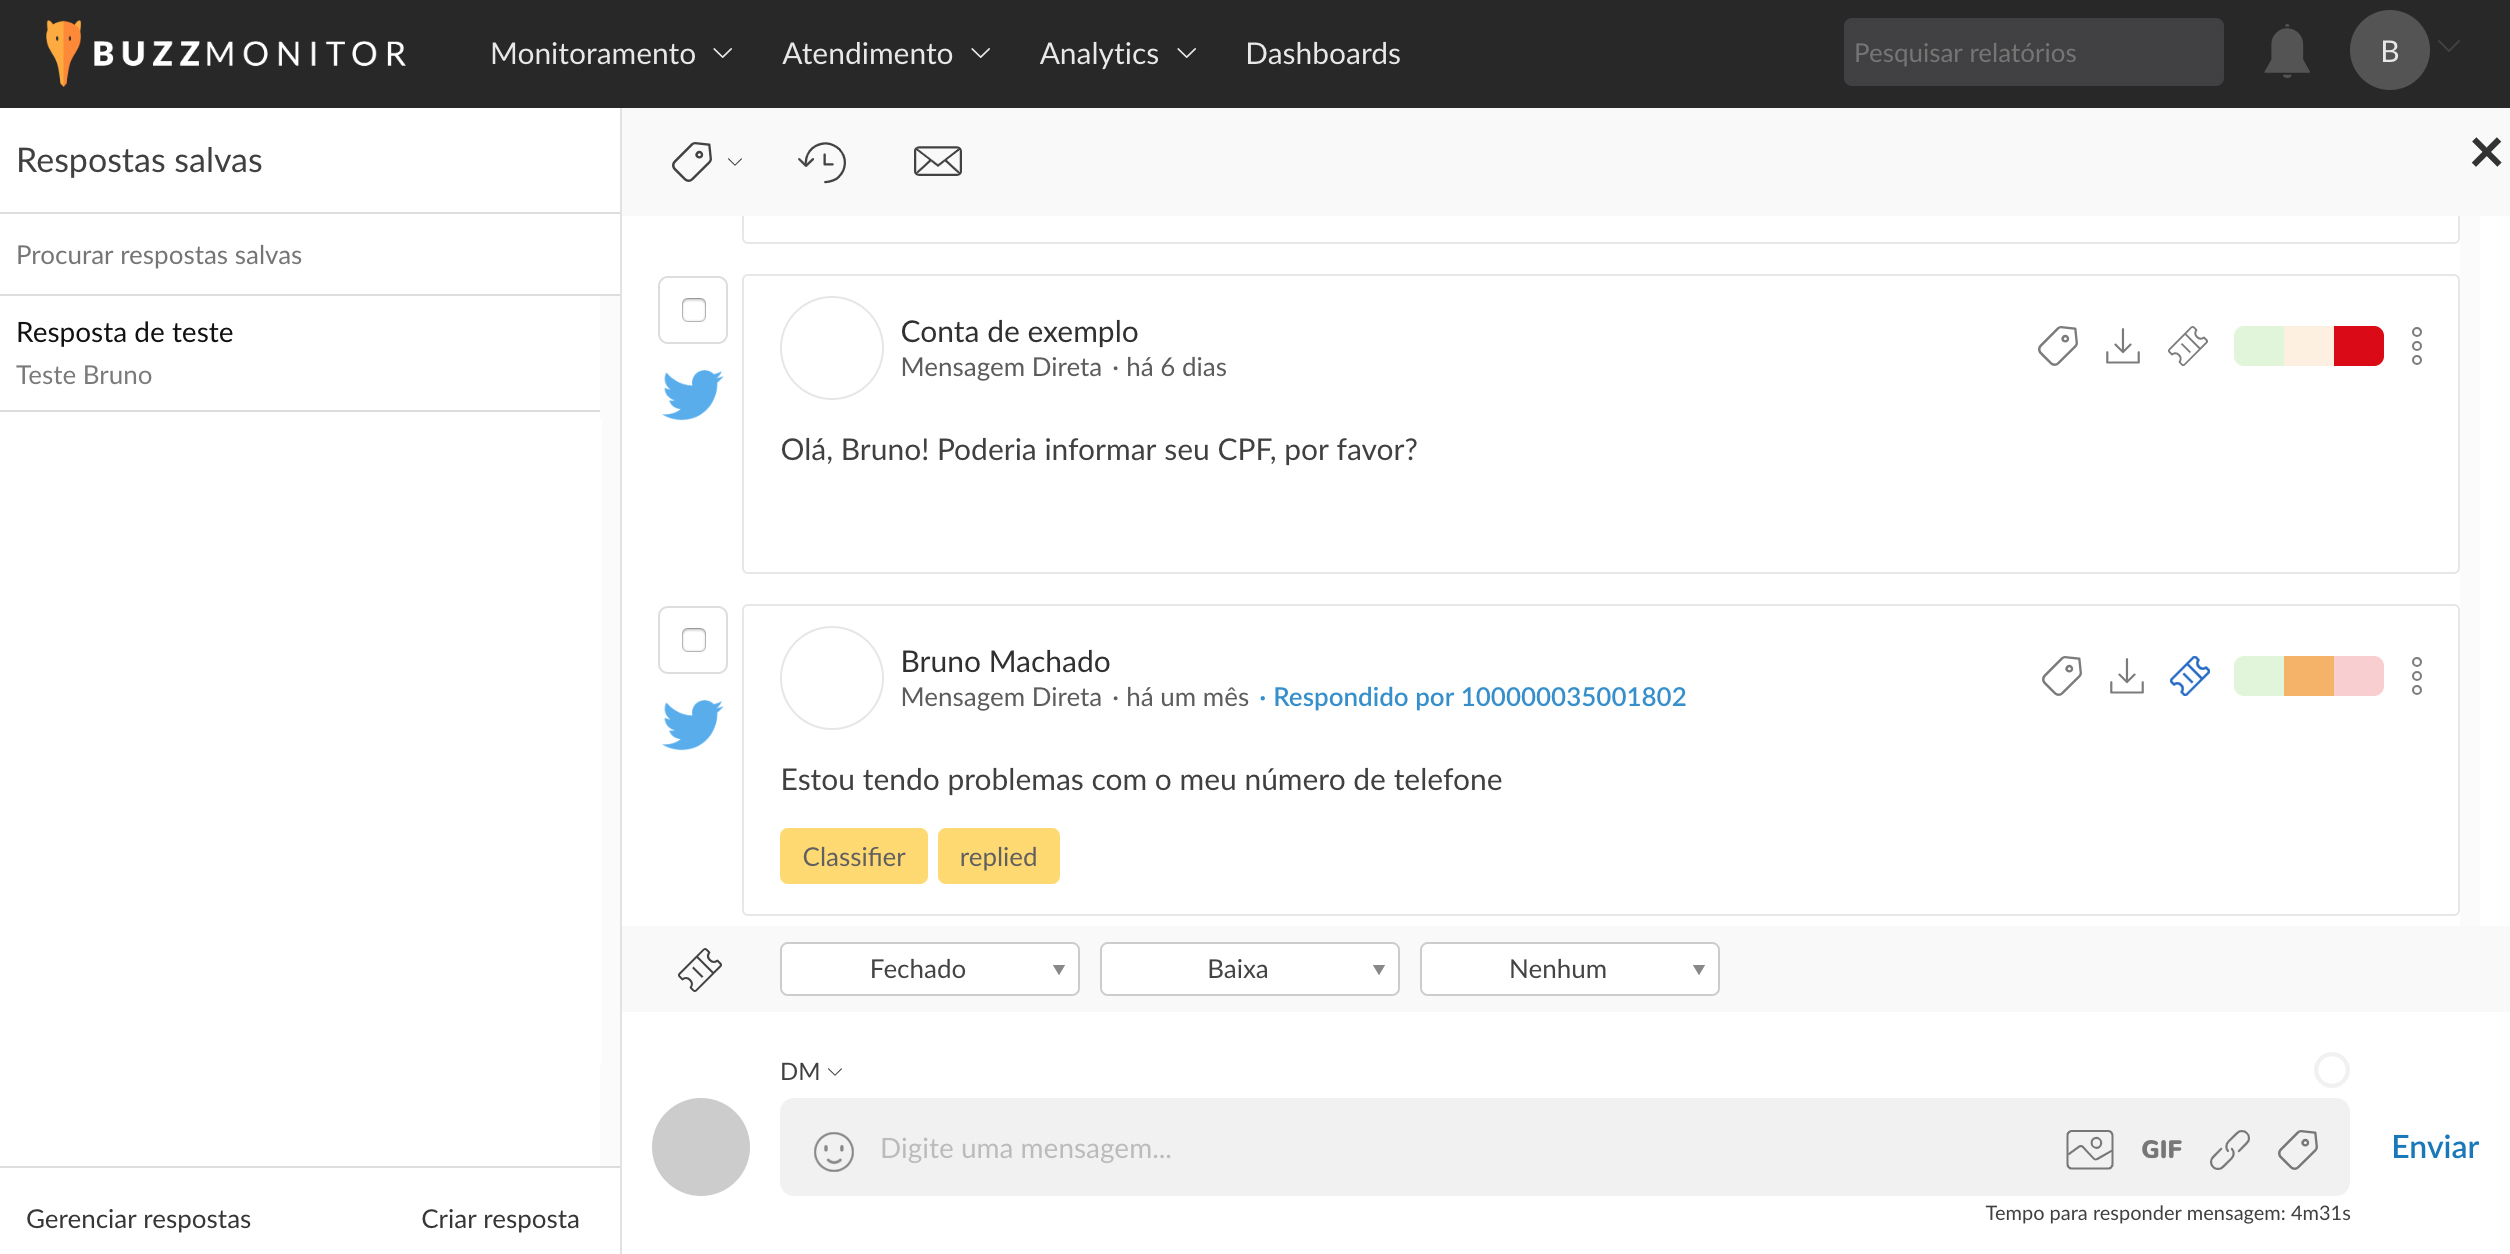Click the Enviar send button
The image size is (2510, 1254).
(2434, 1147)
